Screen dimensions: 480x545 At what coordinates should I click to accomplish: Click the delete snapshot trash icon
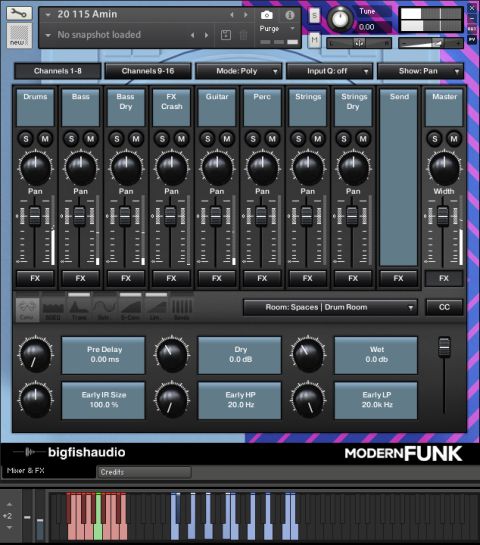(244, 35)
